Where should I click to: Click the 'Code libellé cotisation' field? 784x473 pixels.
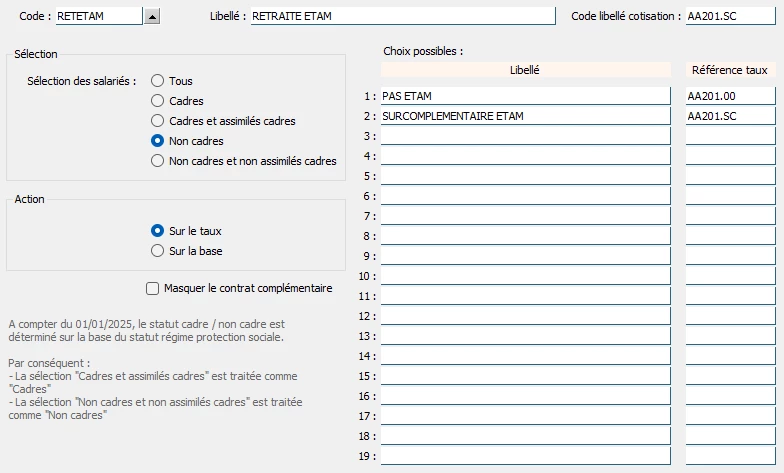pos(730,16)
